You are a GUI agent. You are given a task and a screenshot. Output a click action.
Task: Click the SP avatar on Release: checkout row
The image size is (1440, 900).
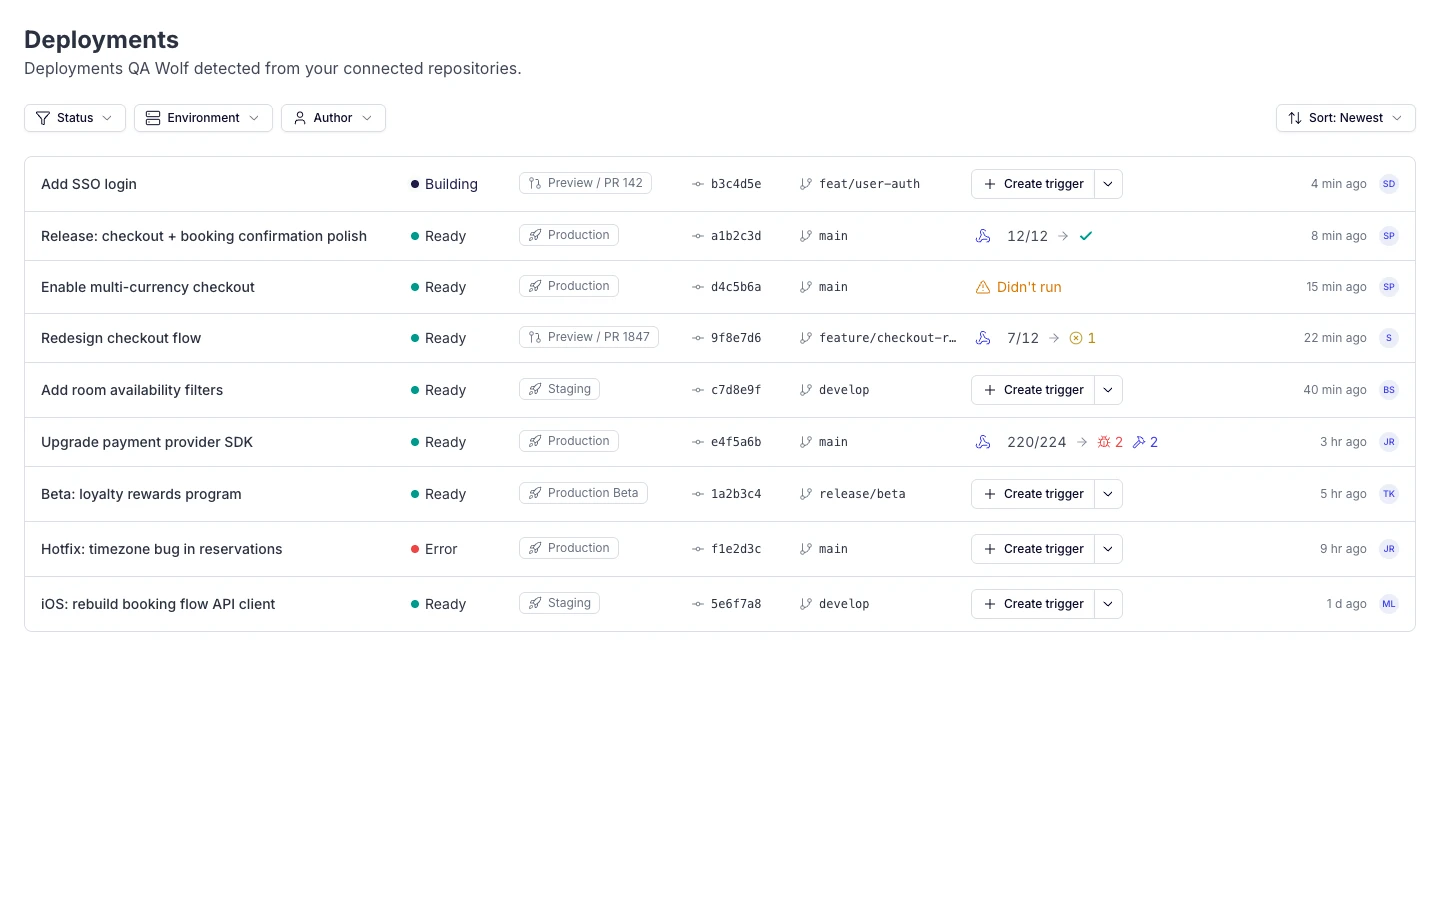tap(1389, 236)
